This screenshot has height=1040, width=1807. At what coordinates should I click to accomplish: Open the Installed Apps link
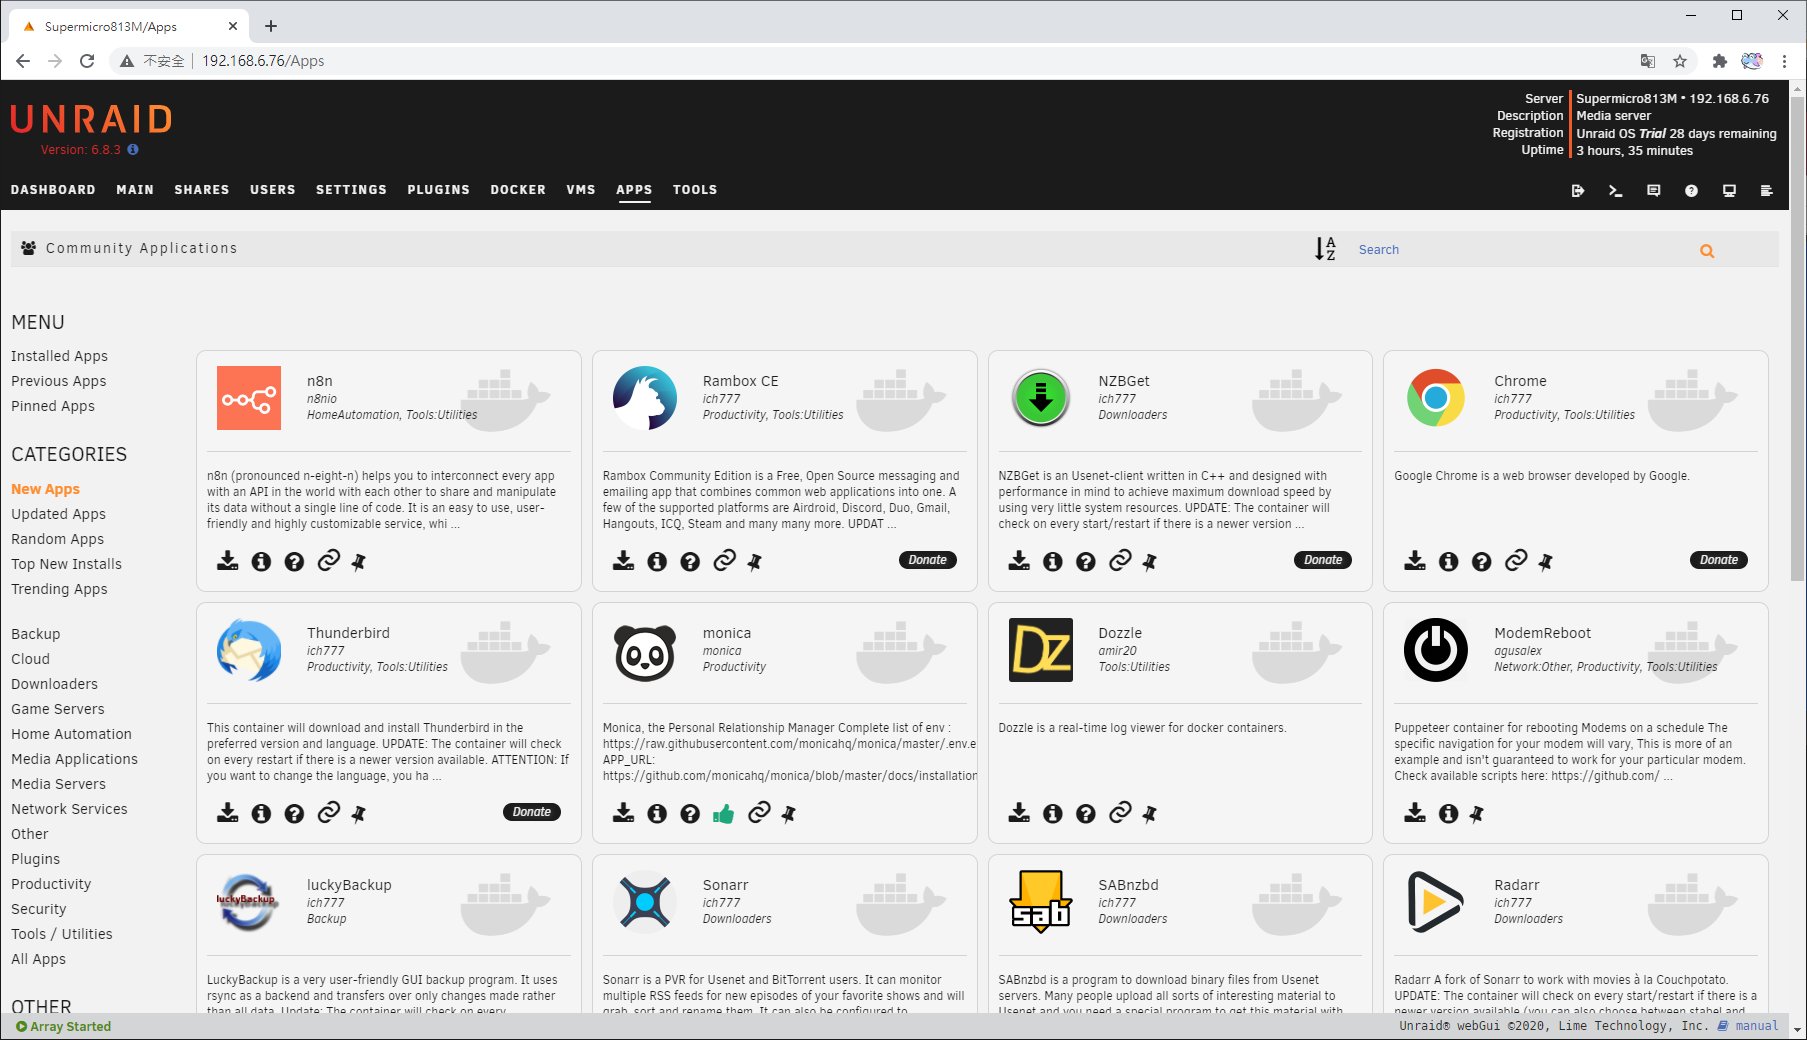(x=59, y=356)
